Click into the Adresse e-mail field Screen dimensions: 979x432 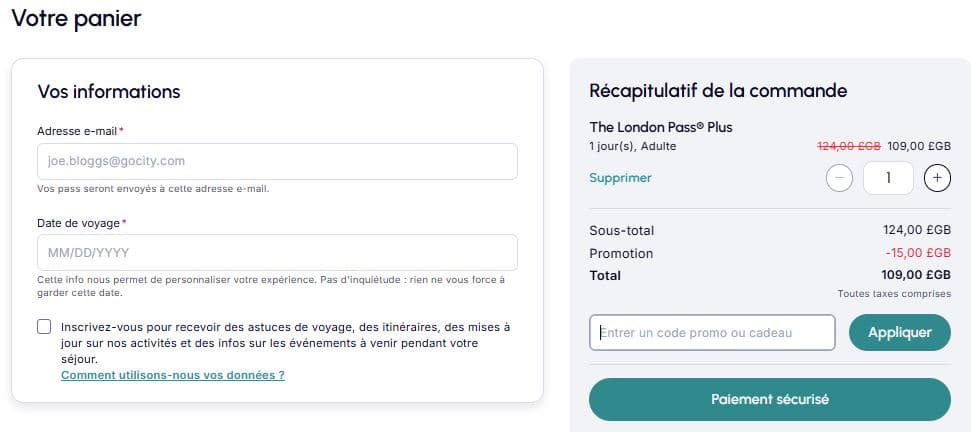277,161
